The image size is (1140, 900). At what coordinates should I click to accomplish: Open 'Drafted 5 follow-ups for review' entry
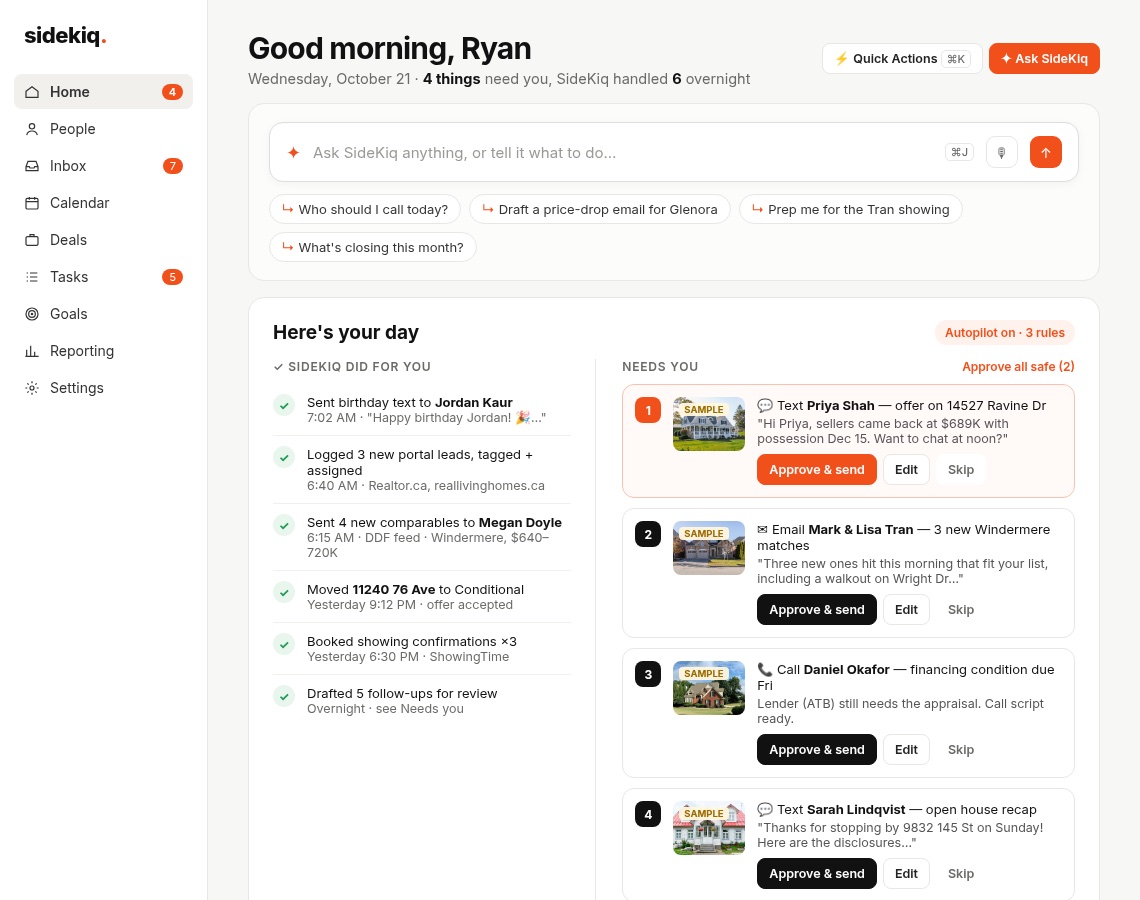(x=422, y=701)
